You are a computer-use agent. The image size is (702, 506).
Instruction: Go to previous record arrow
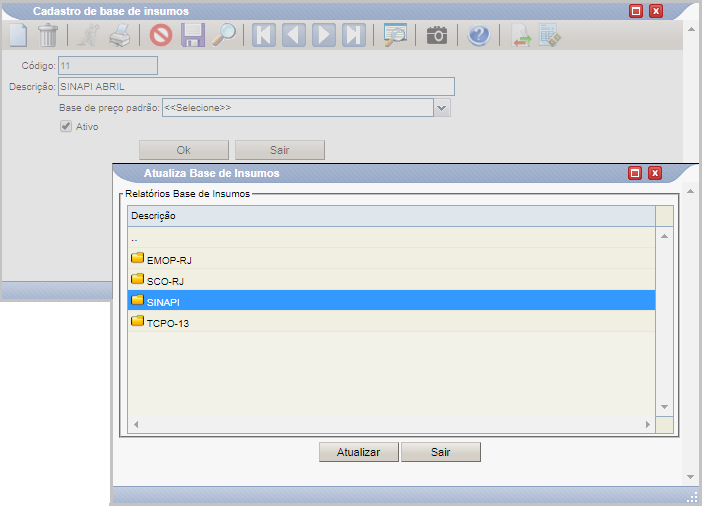coord(294,35)
